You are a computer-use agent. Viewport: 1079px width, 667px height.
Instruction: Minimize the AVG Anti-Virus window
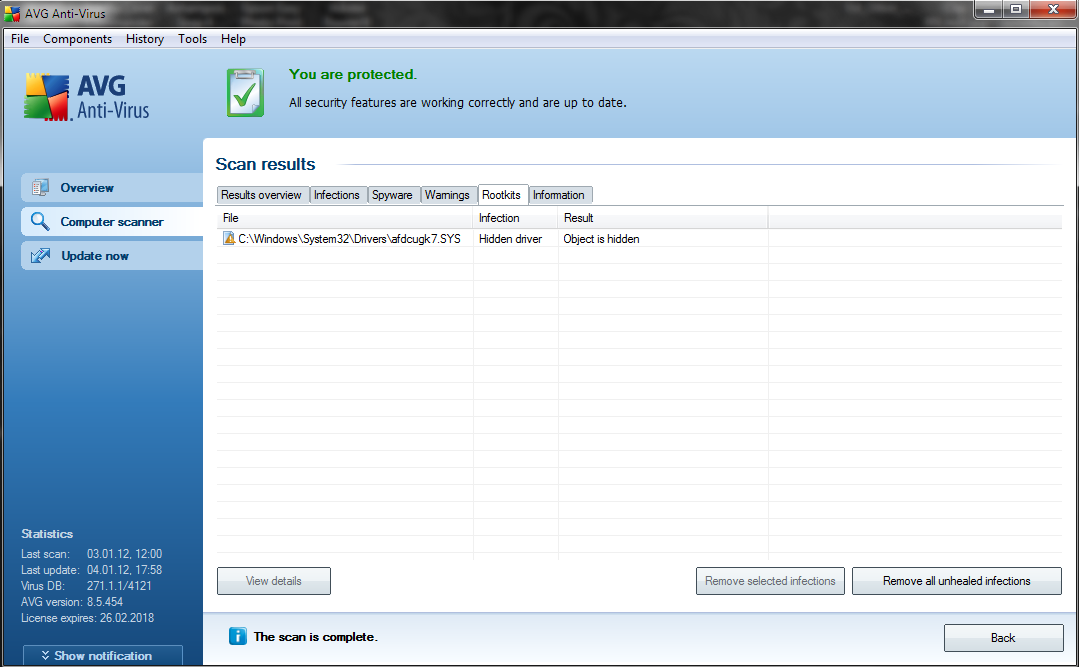click(x=988, y=10)
